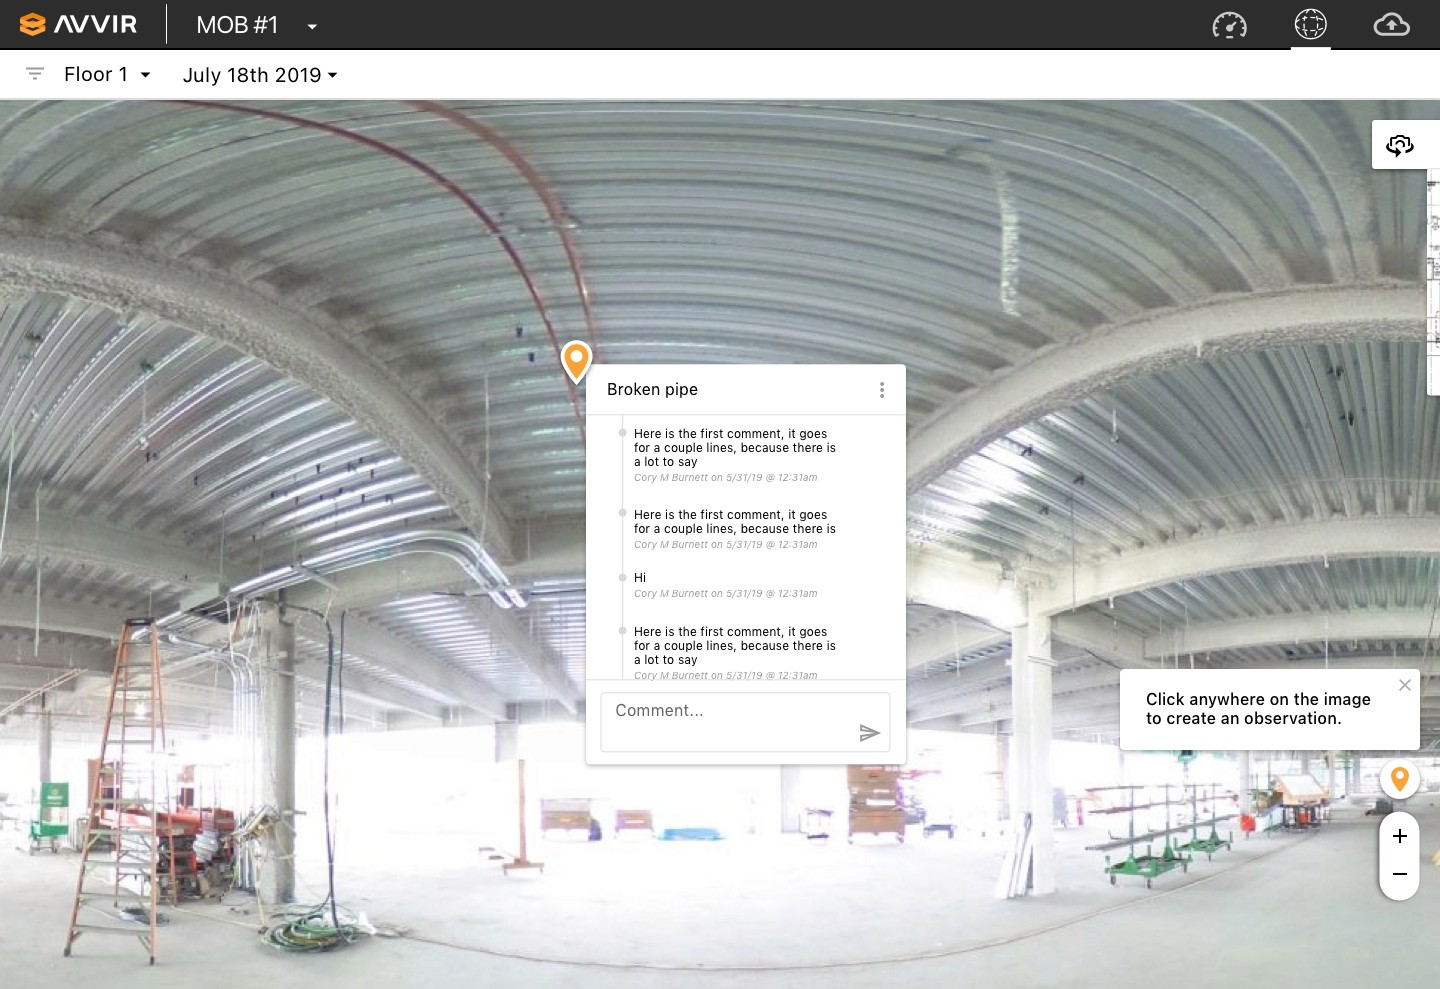Click the floor plan minimap on the right edge

point(1432,280)
